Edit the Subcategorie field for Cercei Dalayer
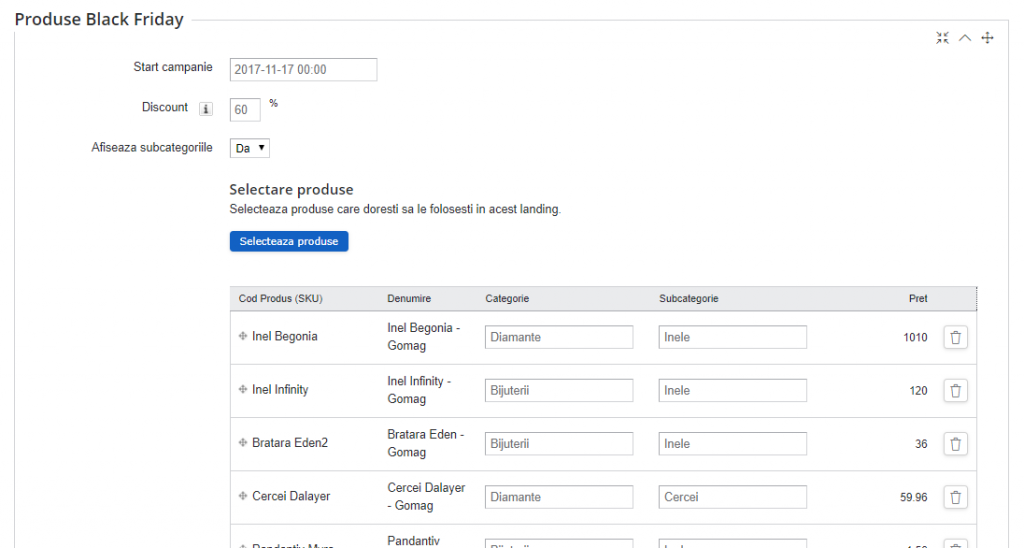Viewport: 1024px width, 548px height. (732, 497)
